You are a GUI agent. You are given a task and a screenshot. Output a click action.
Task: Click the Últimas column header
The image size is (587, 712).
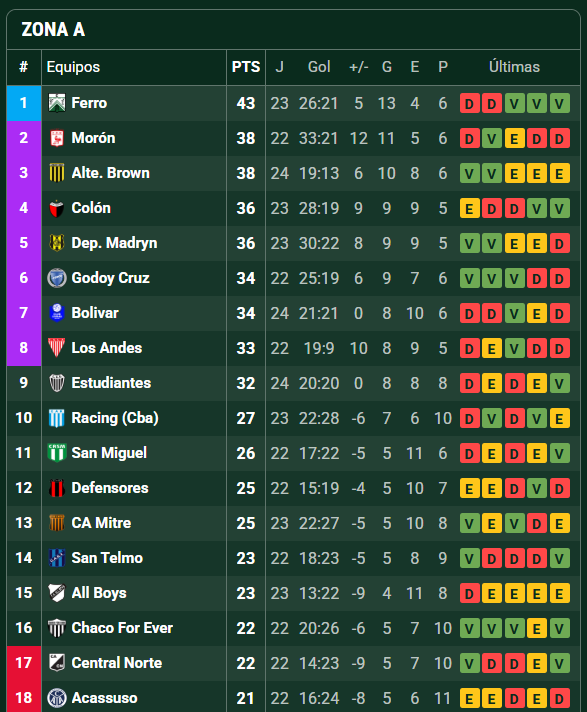coord(514,67)
